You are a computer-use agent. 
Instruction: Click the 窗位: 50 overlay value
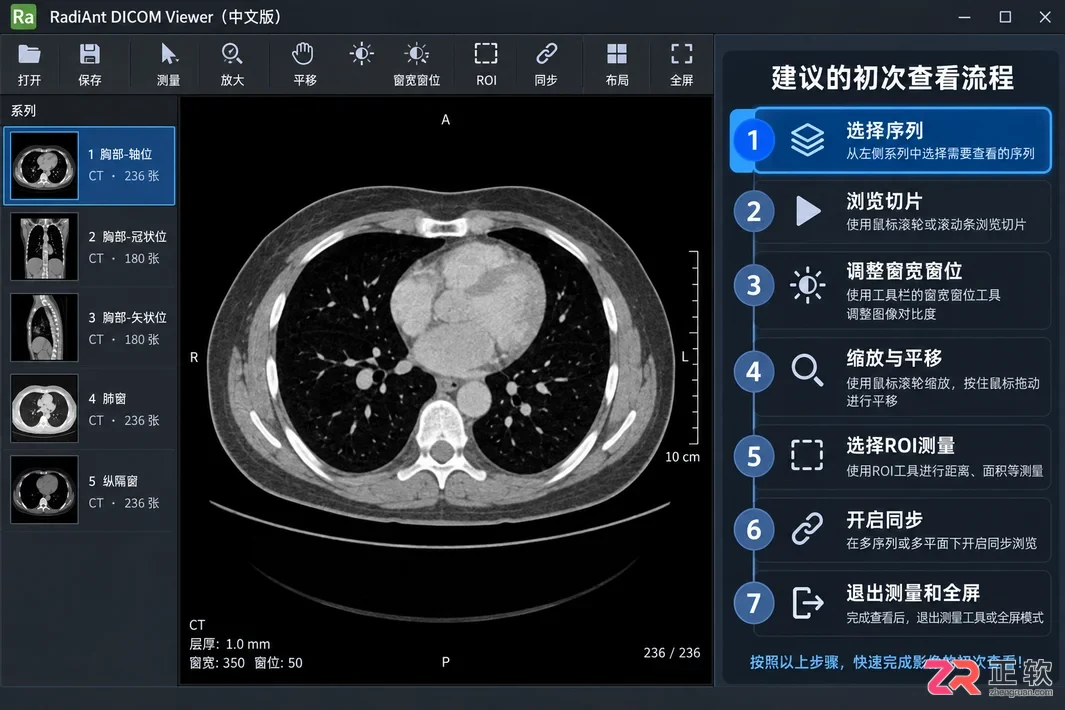(278, 662)
